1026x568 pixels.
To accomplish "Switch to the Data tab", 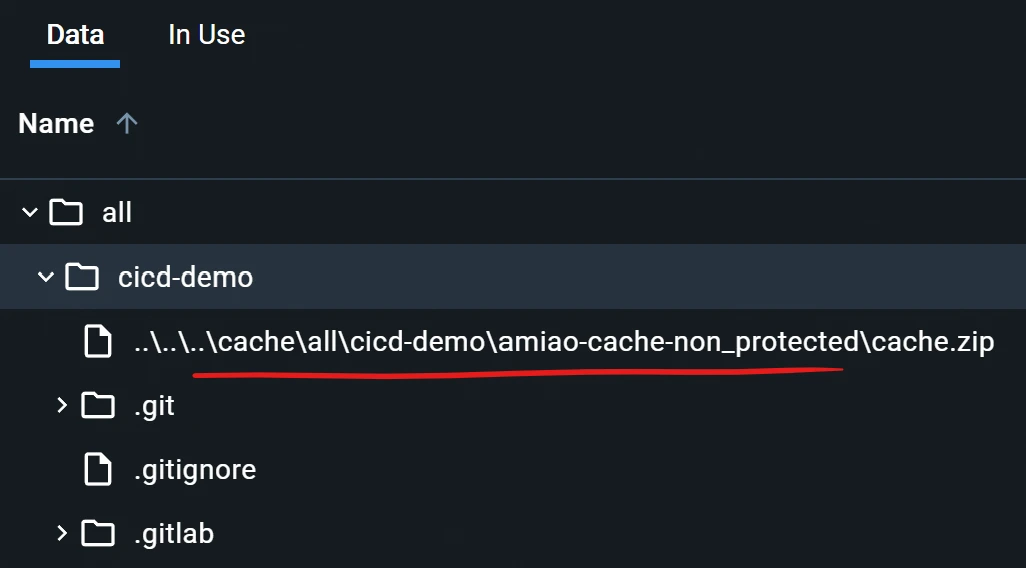I will pos(75,35).
